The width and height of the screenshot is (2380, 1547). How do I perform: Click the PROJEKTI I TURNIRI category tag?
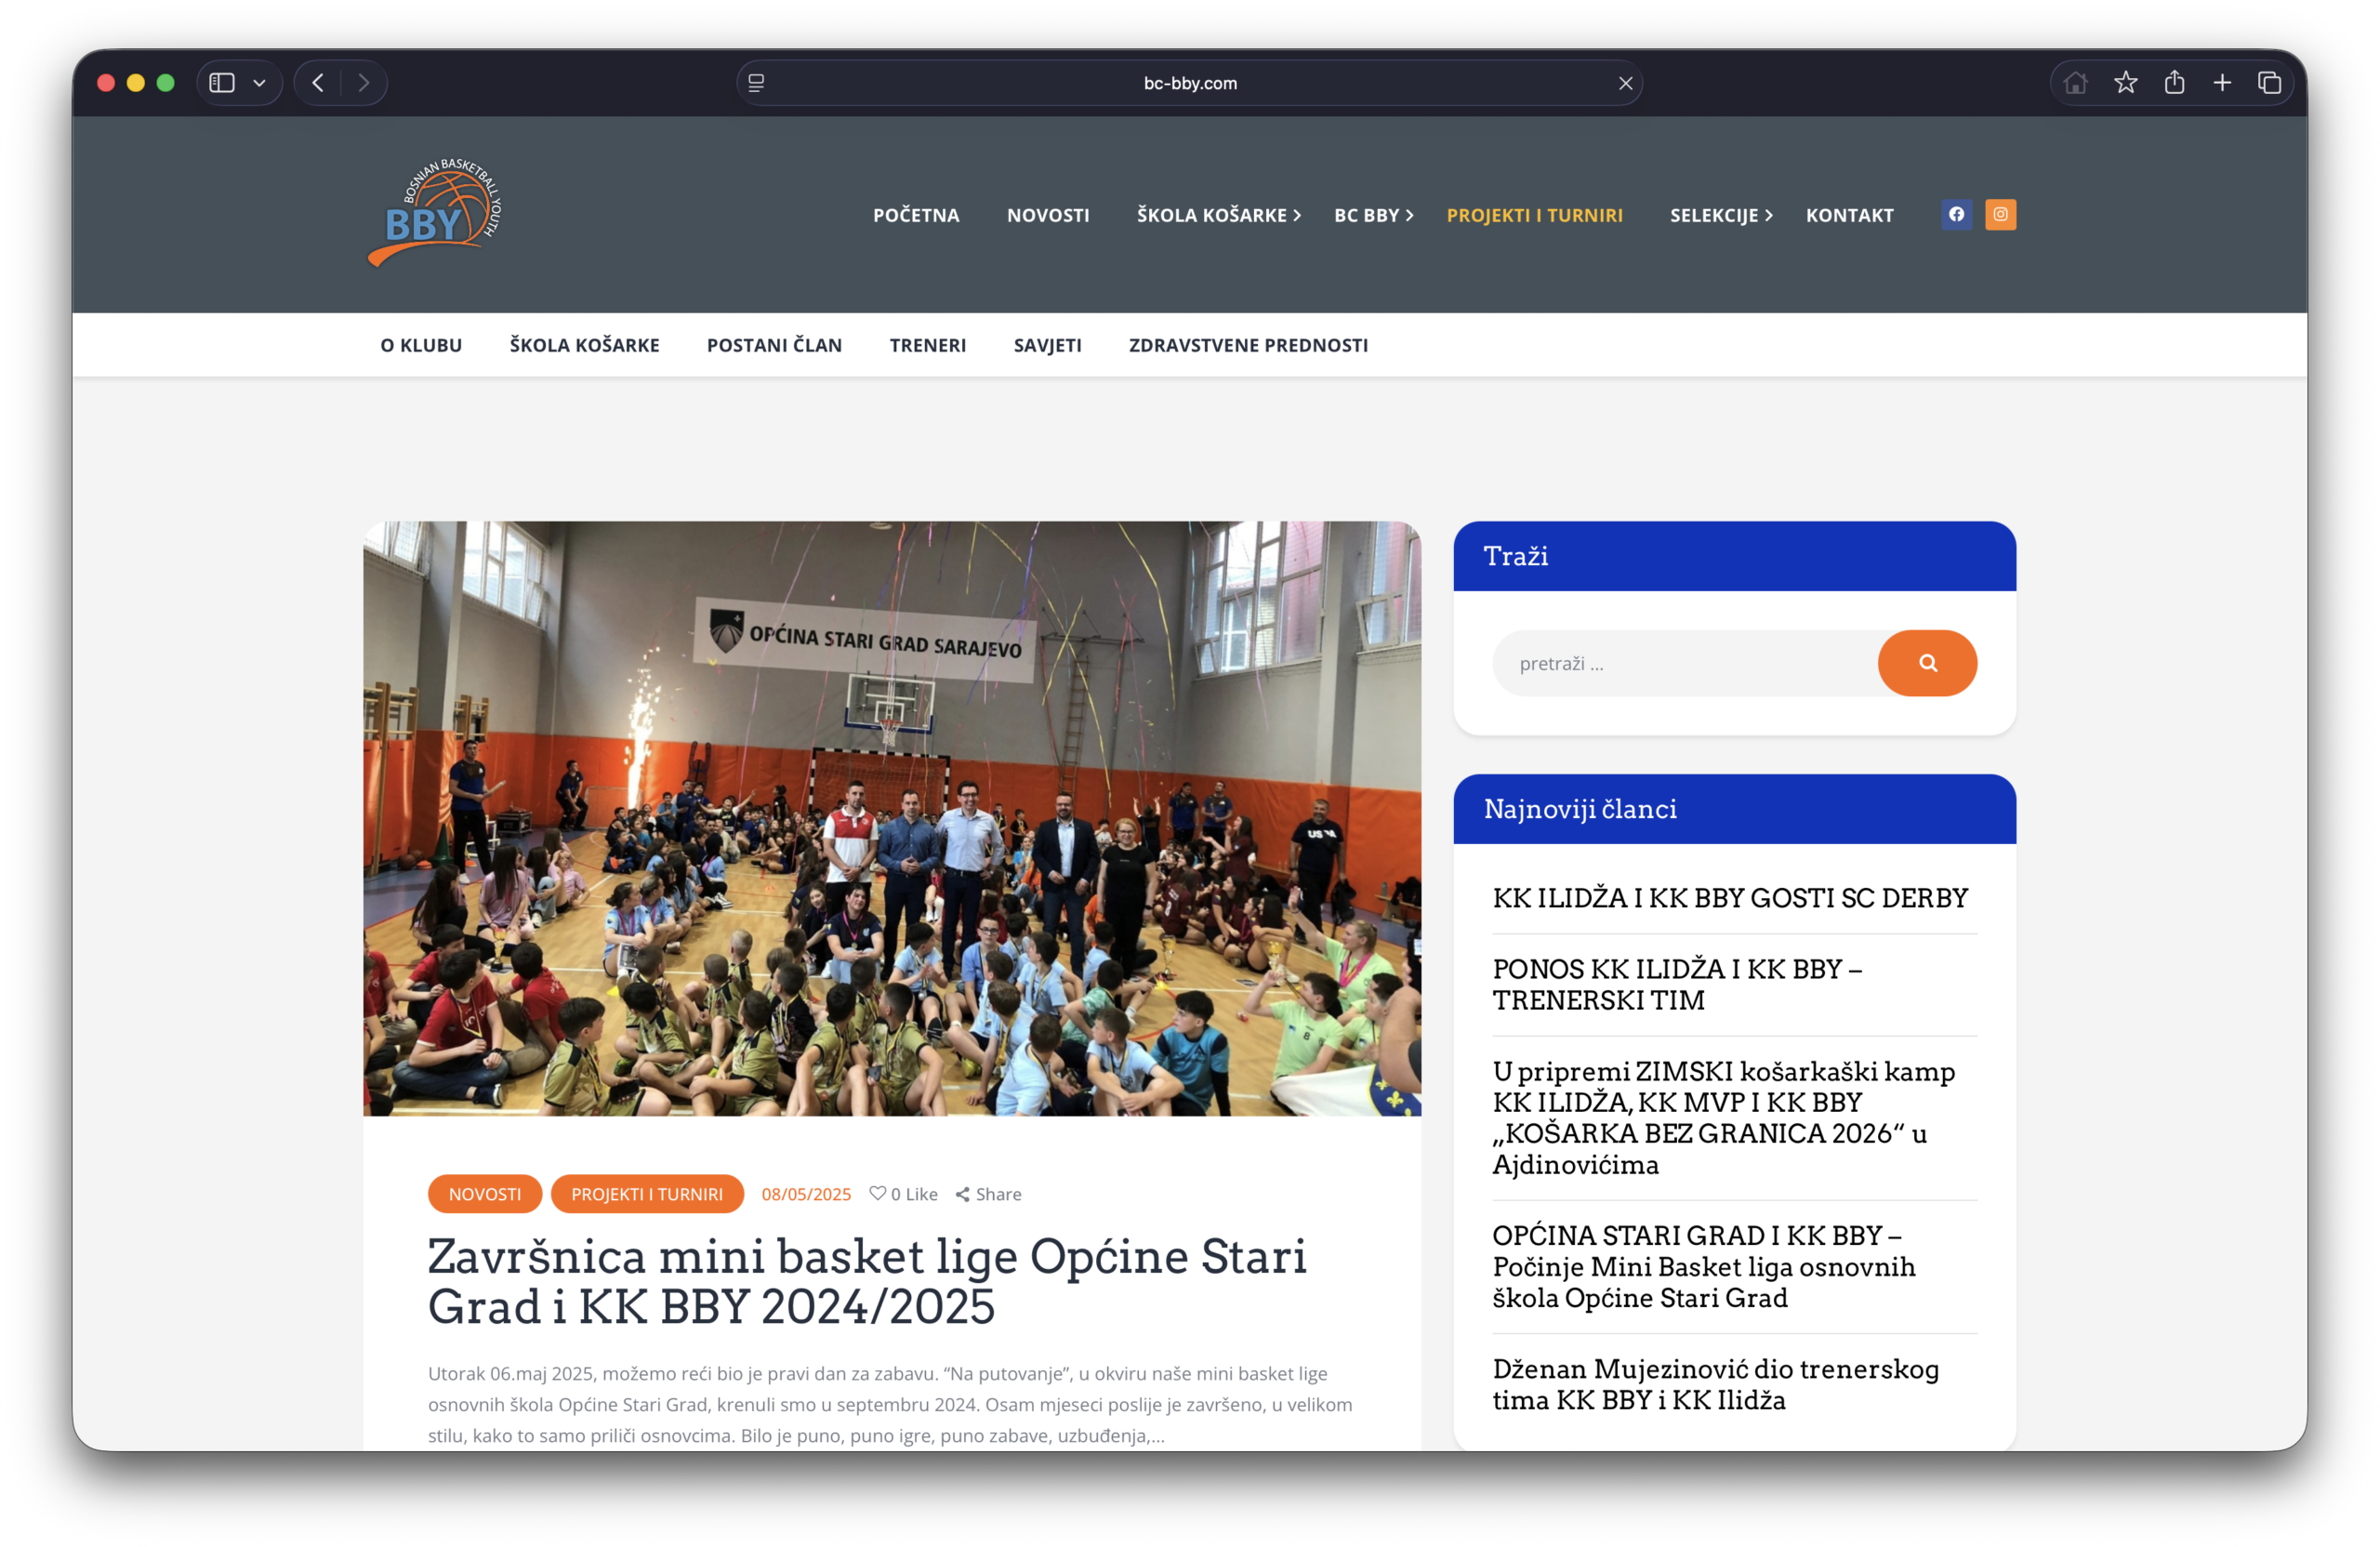click(x=646, y=1194)
